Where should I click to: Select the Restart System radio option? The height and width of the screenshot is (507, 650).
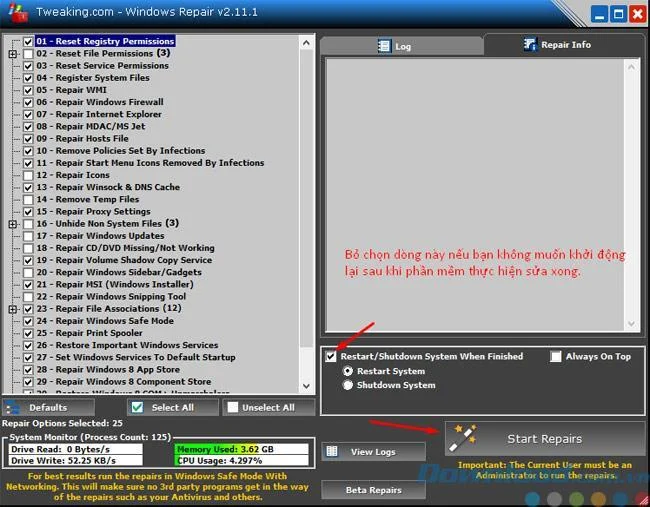348,371
